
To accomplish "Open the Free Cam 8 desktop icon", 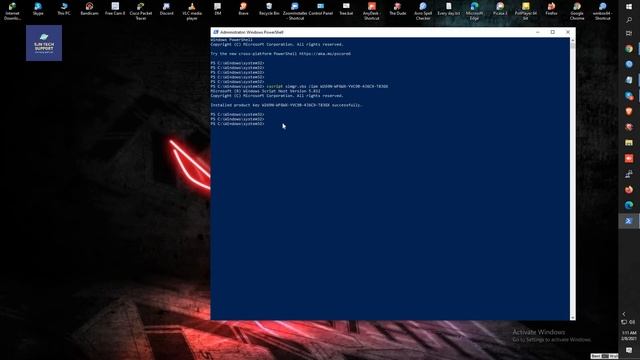I will pos(115,9).
